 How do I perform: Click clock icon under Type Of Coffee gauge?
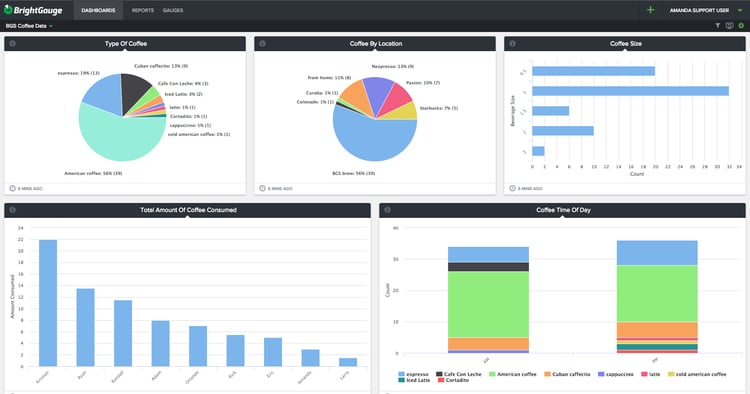click(x=12, y=188)
